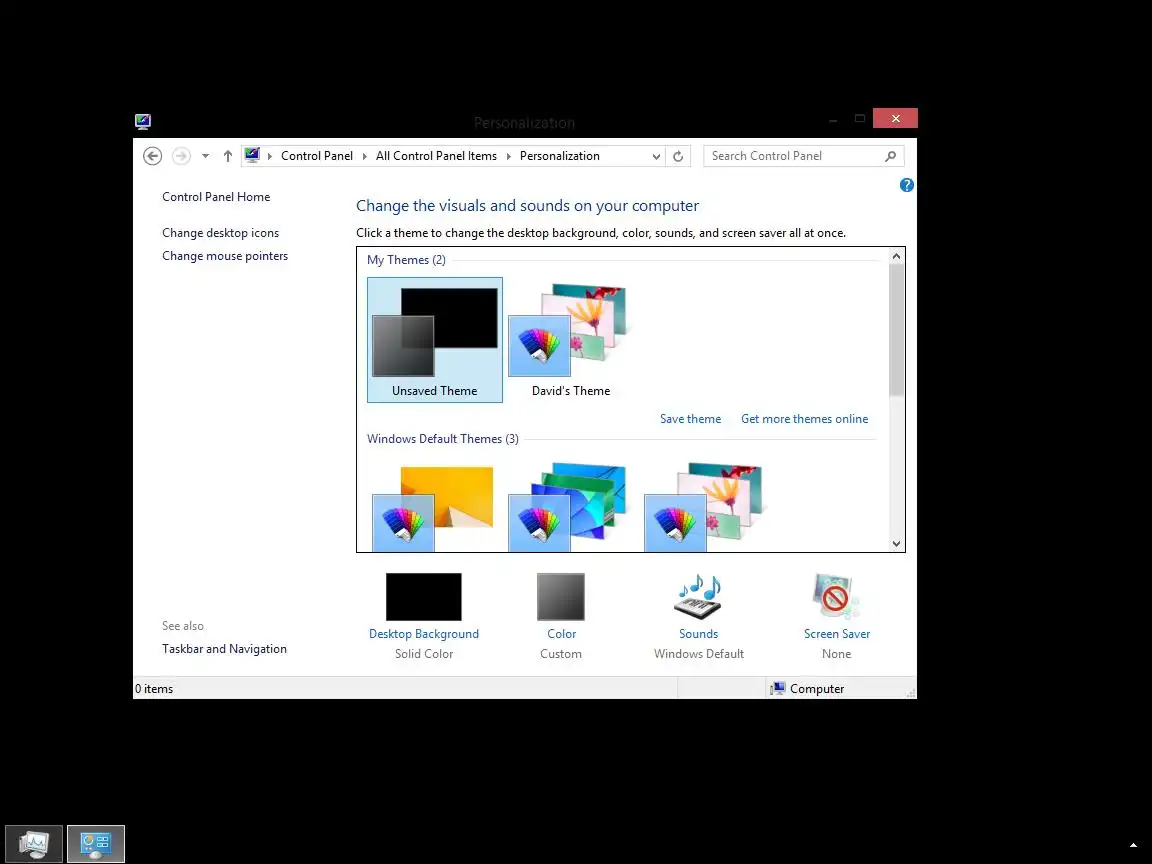
Task: Open address bar history dropdown
Action: (656, 156)
